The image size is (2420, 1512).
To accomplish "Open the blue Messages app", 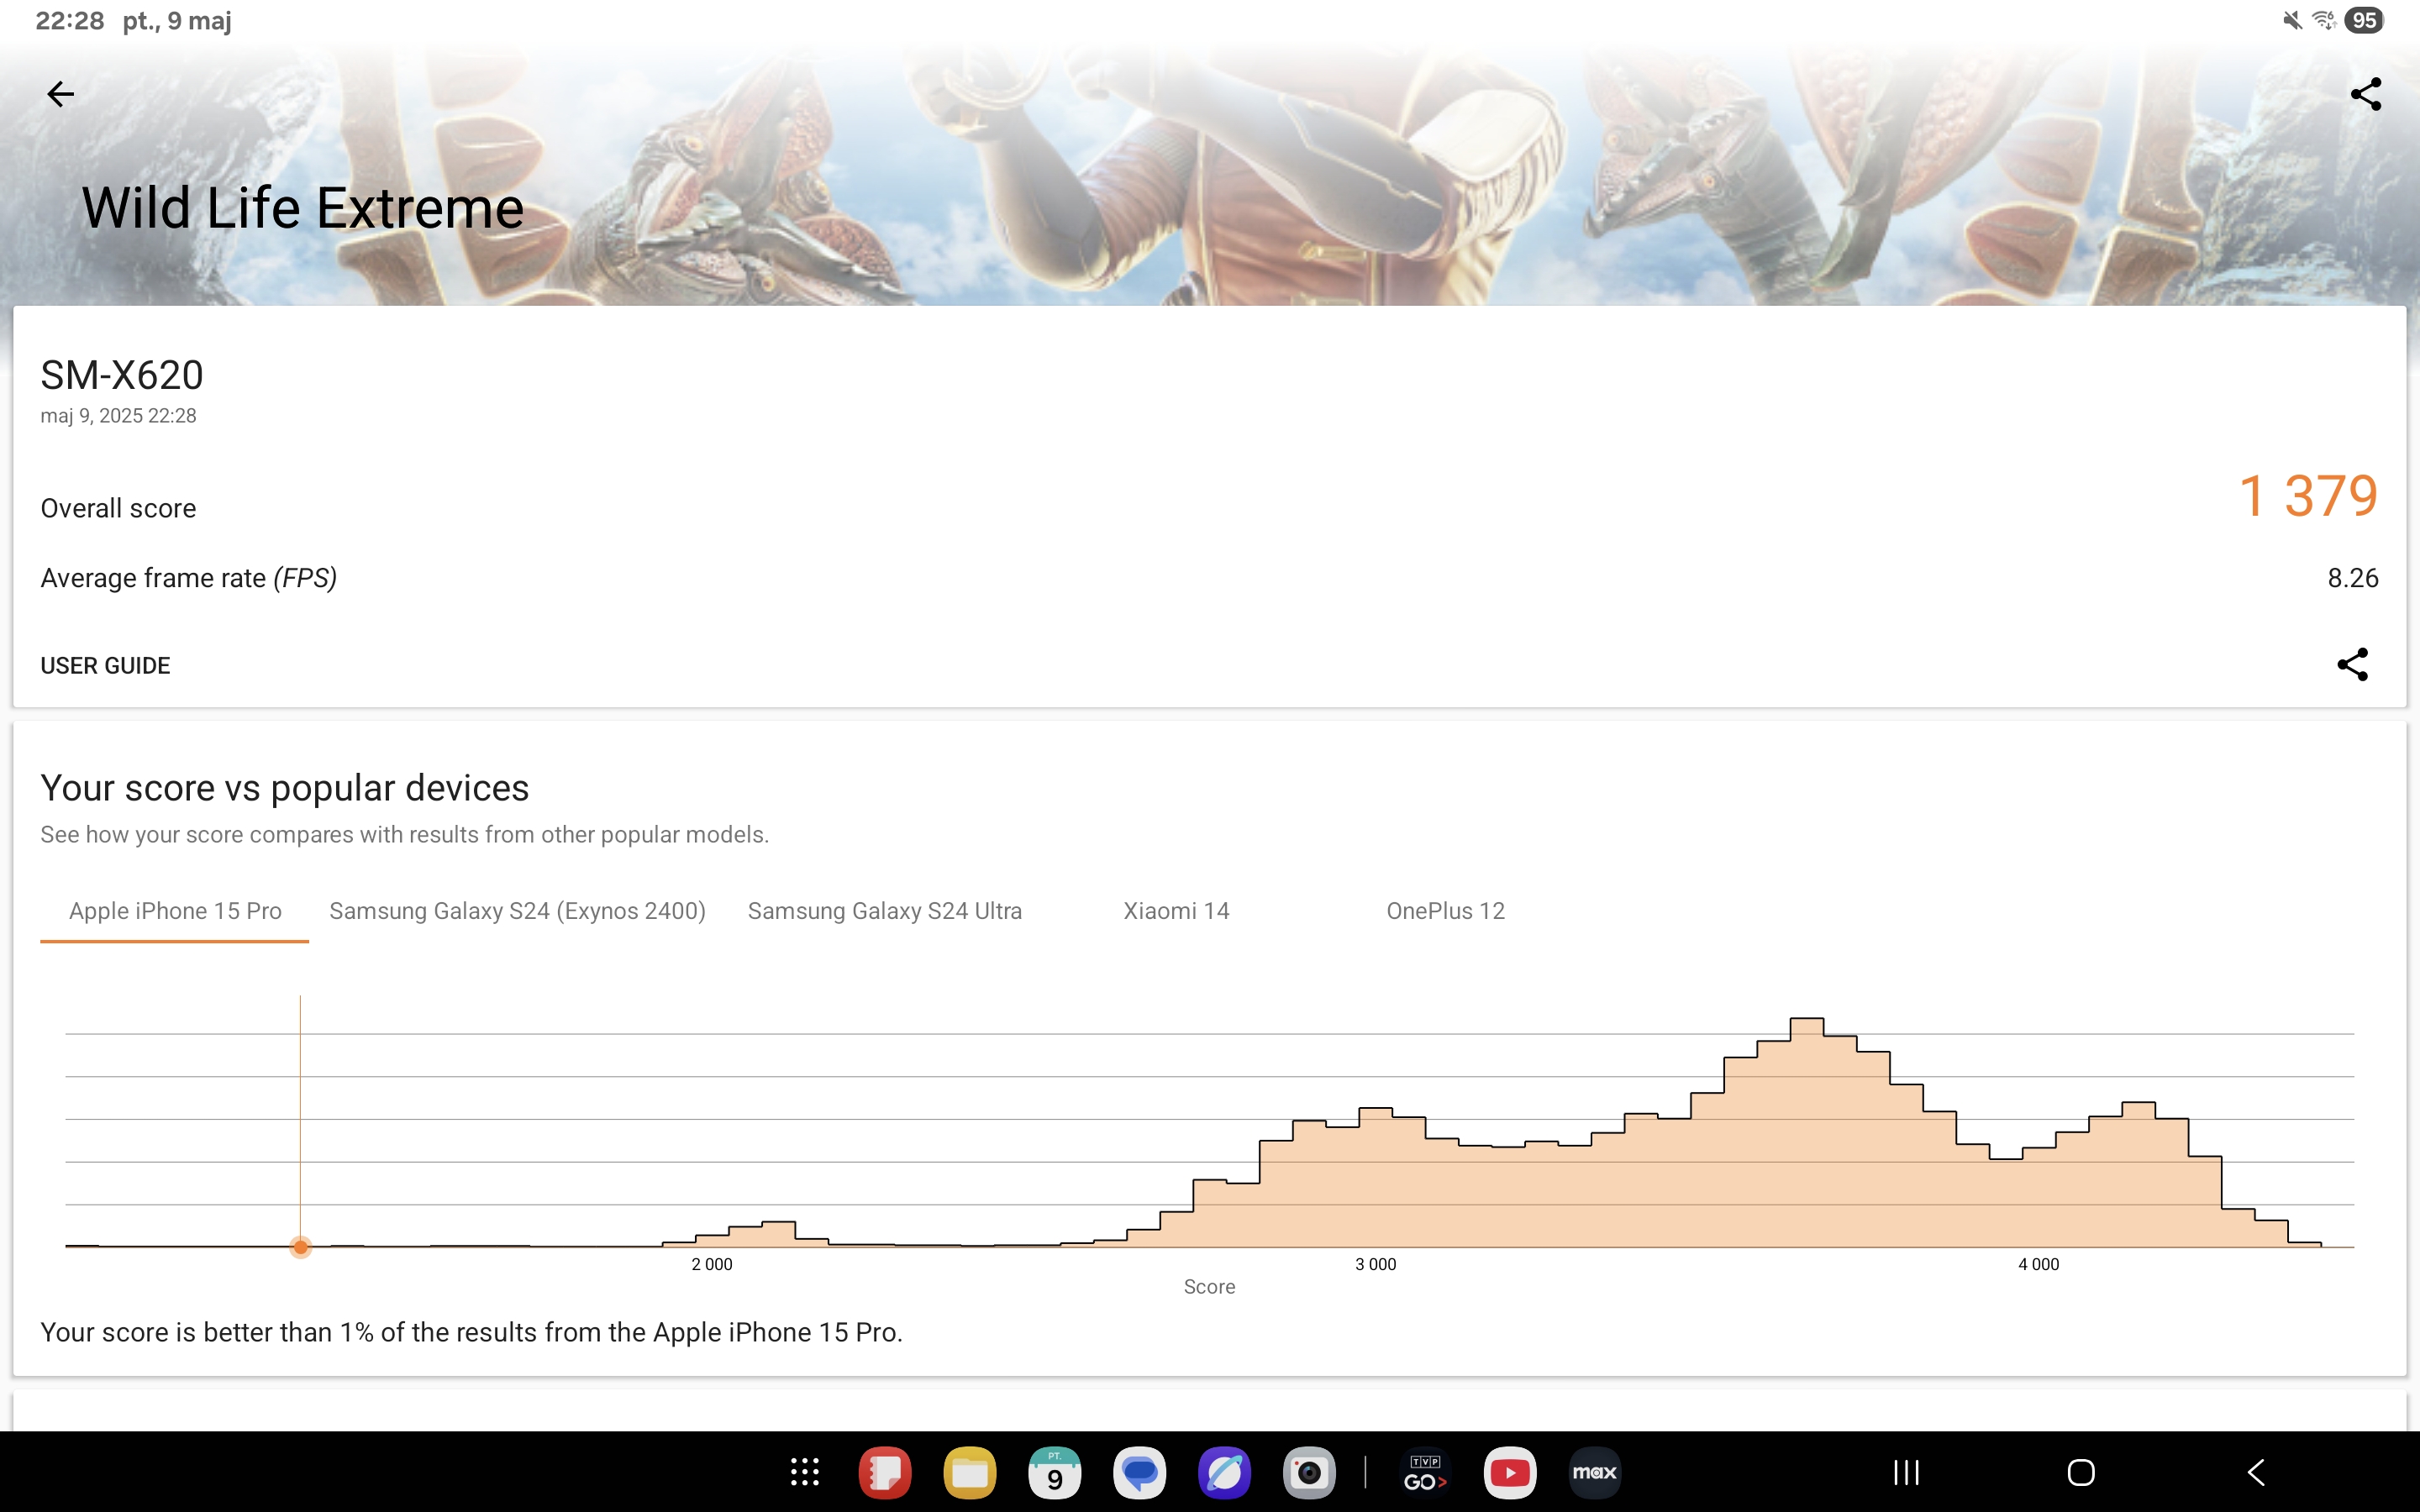I will pos(1139,1472).
